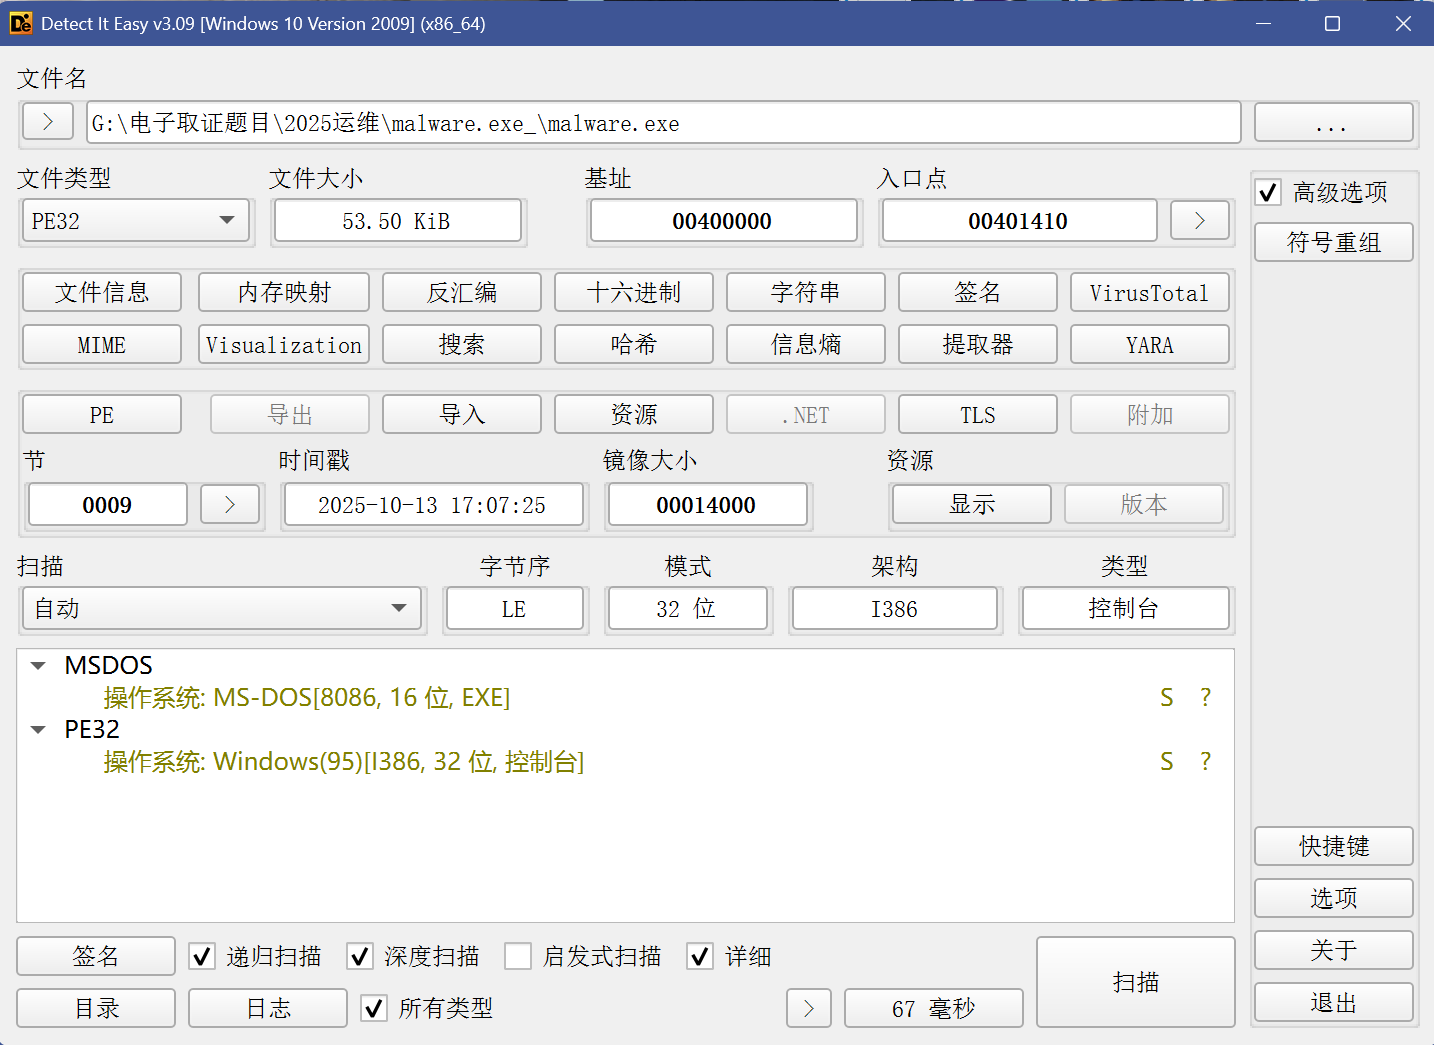This screenshot has width=1434, height=1045.
Task: Click the arrow button left of file path
Action: coord(47,122)
